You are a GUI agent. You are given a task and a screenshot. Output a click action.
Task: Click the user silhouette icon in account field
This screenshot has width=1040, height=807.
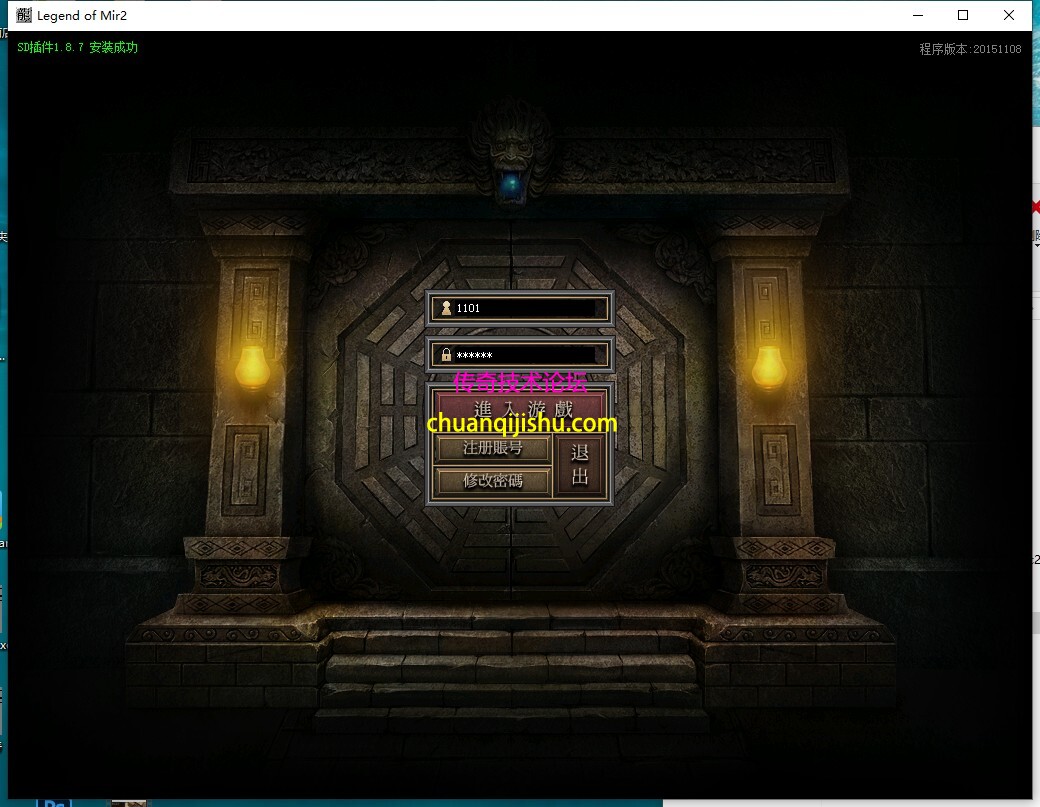coord(446,308)
